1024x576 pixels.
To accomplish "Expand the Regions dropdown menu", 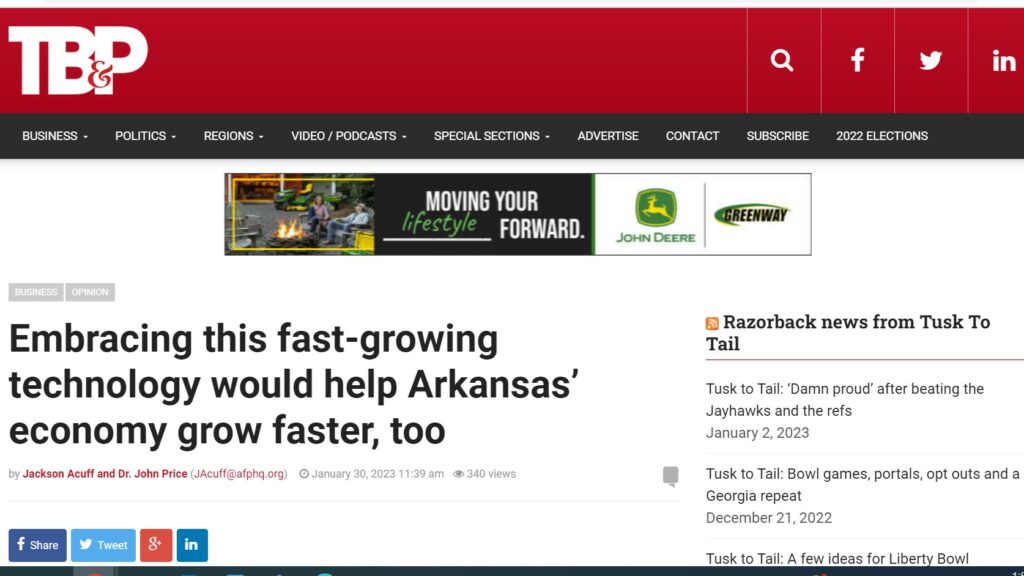I will click(x=233, y=136).
